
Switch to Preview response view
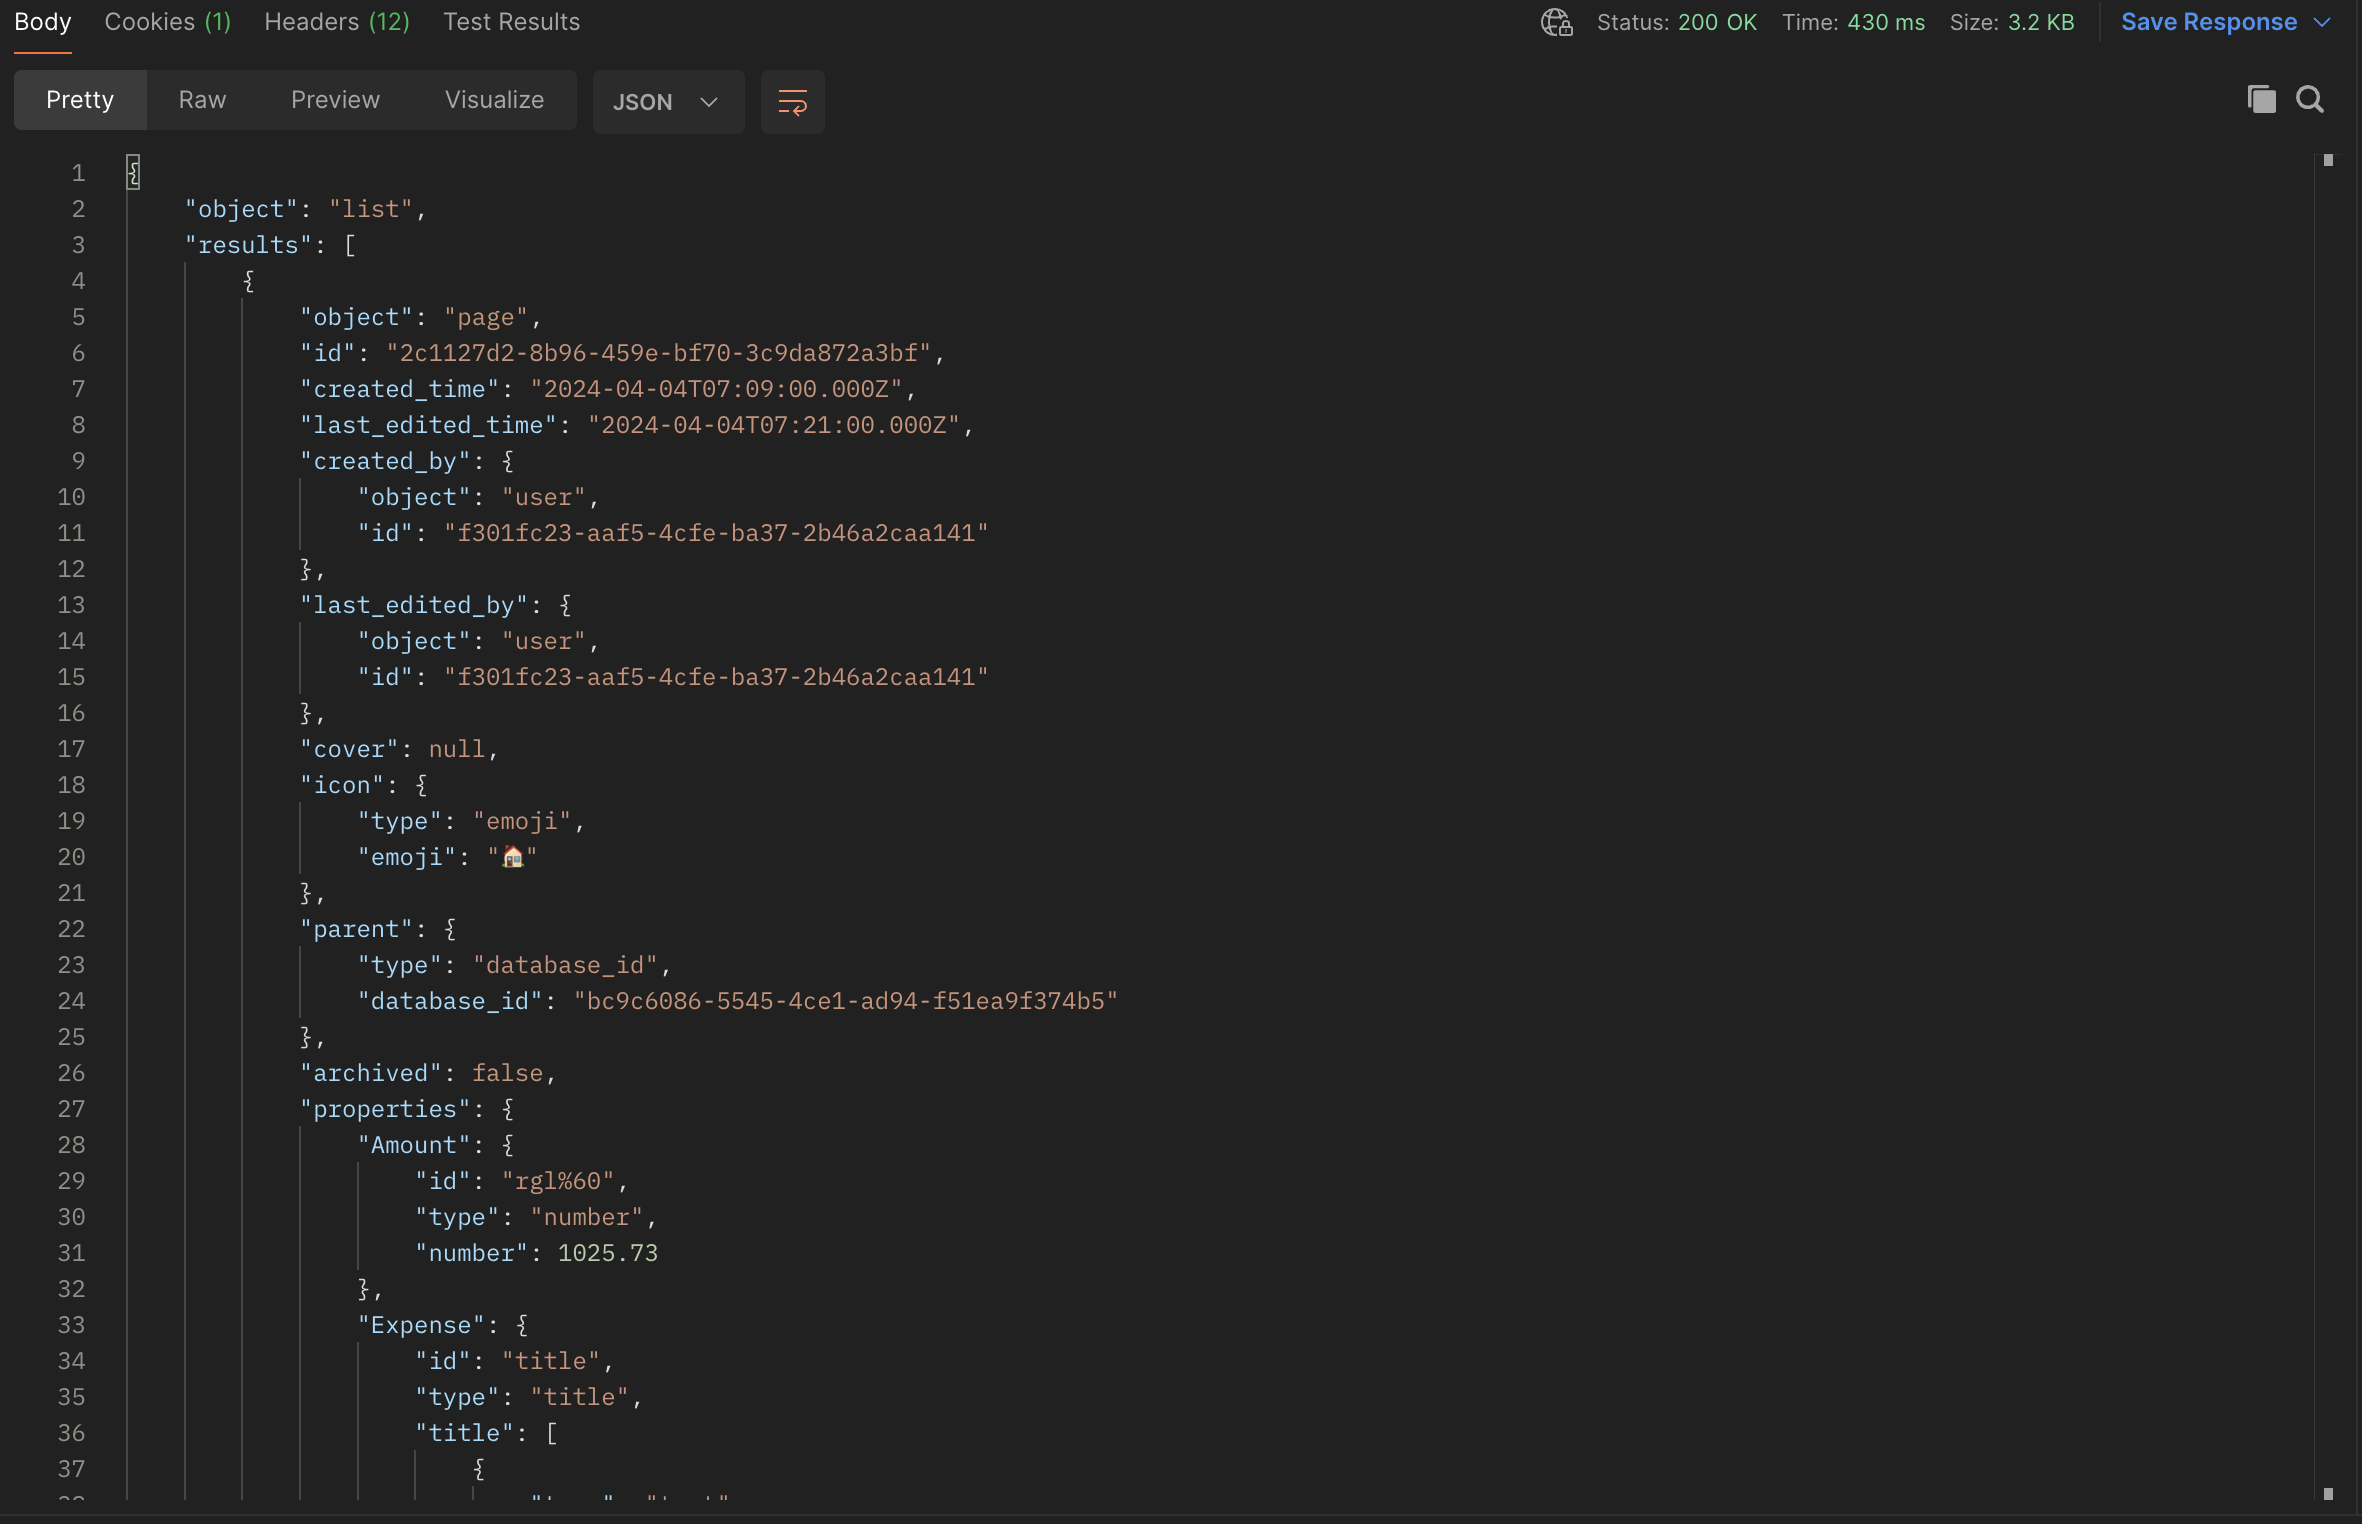pos(335,99)
